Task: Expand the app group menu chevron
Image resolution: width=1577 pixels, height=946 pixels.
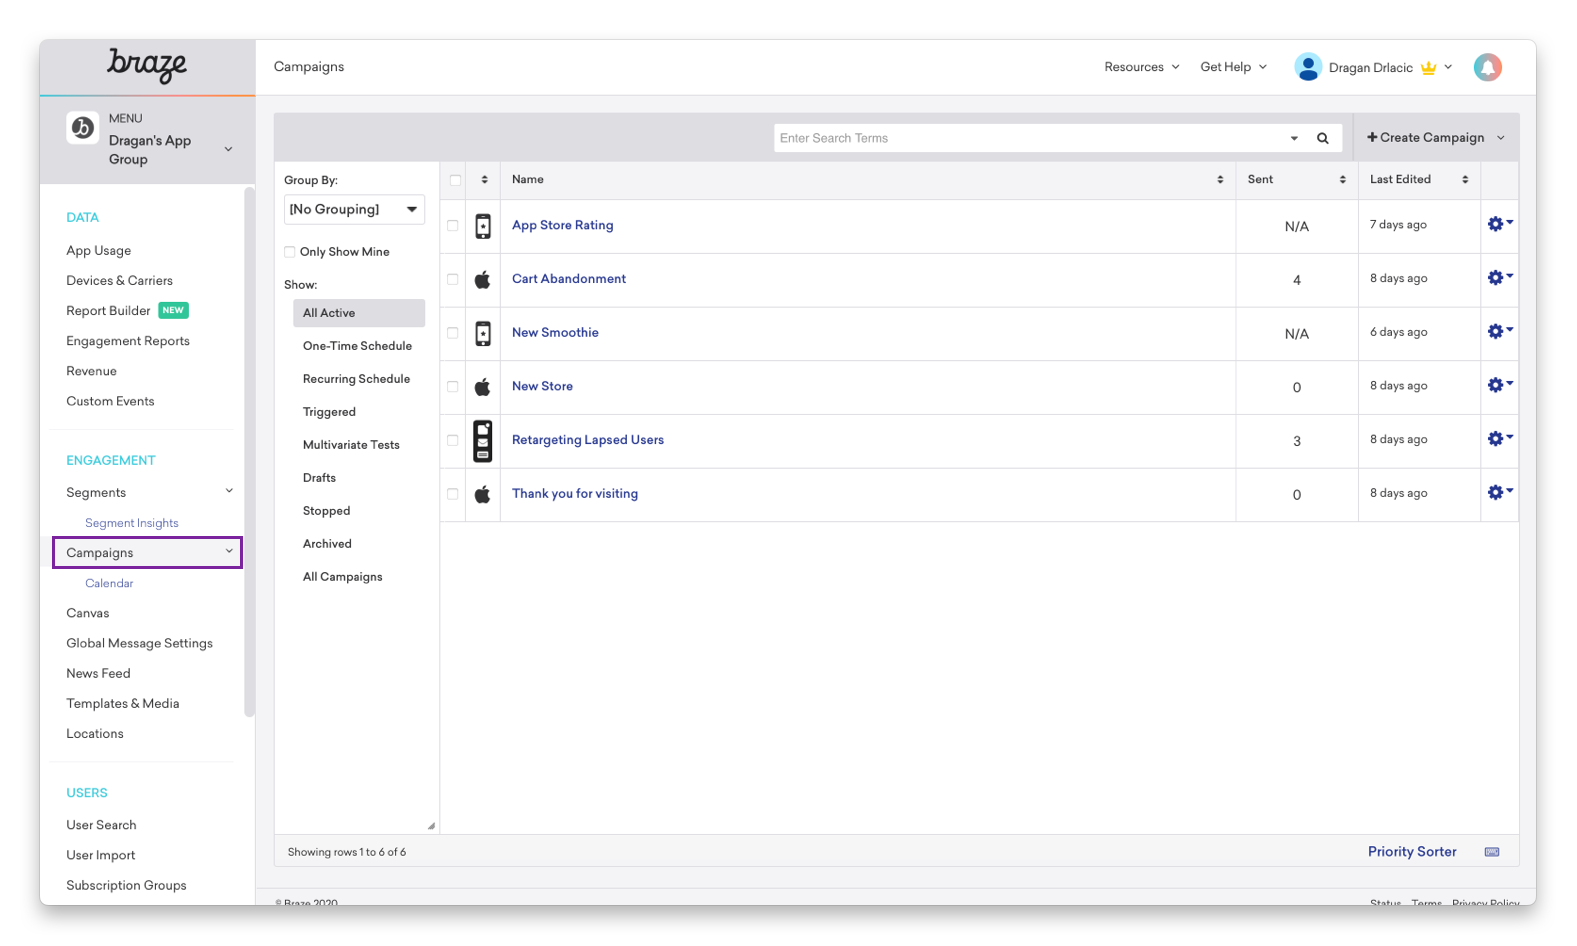Action: (x=228, y=149)
